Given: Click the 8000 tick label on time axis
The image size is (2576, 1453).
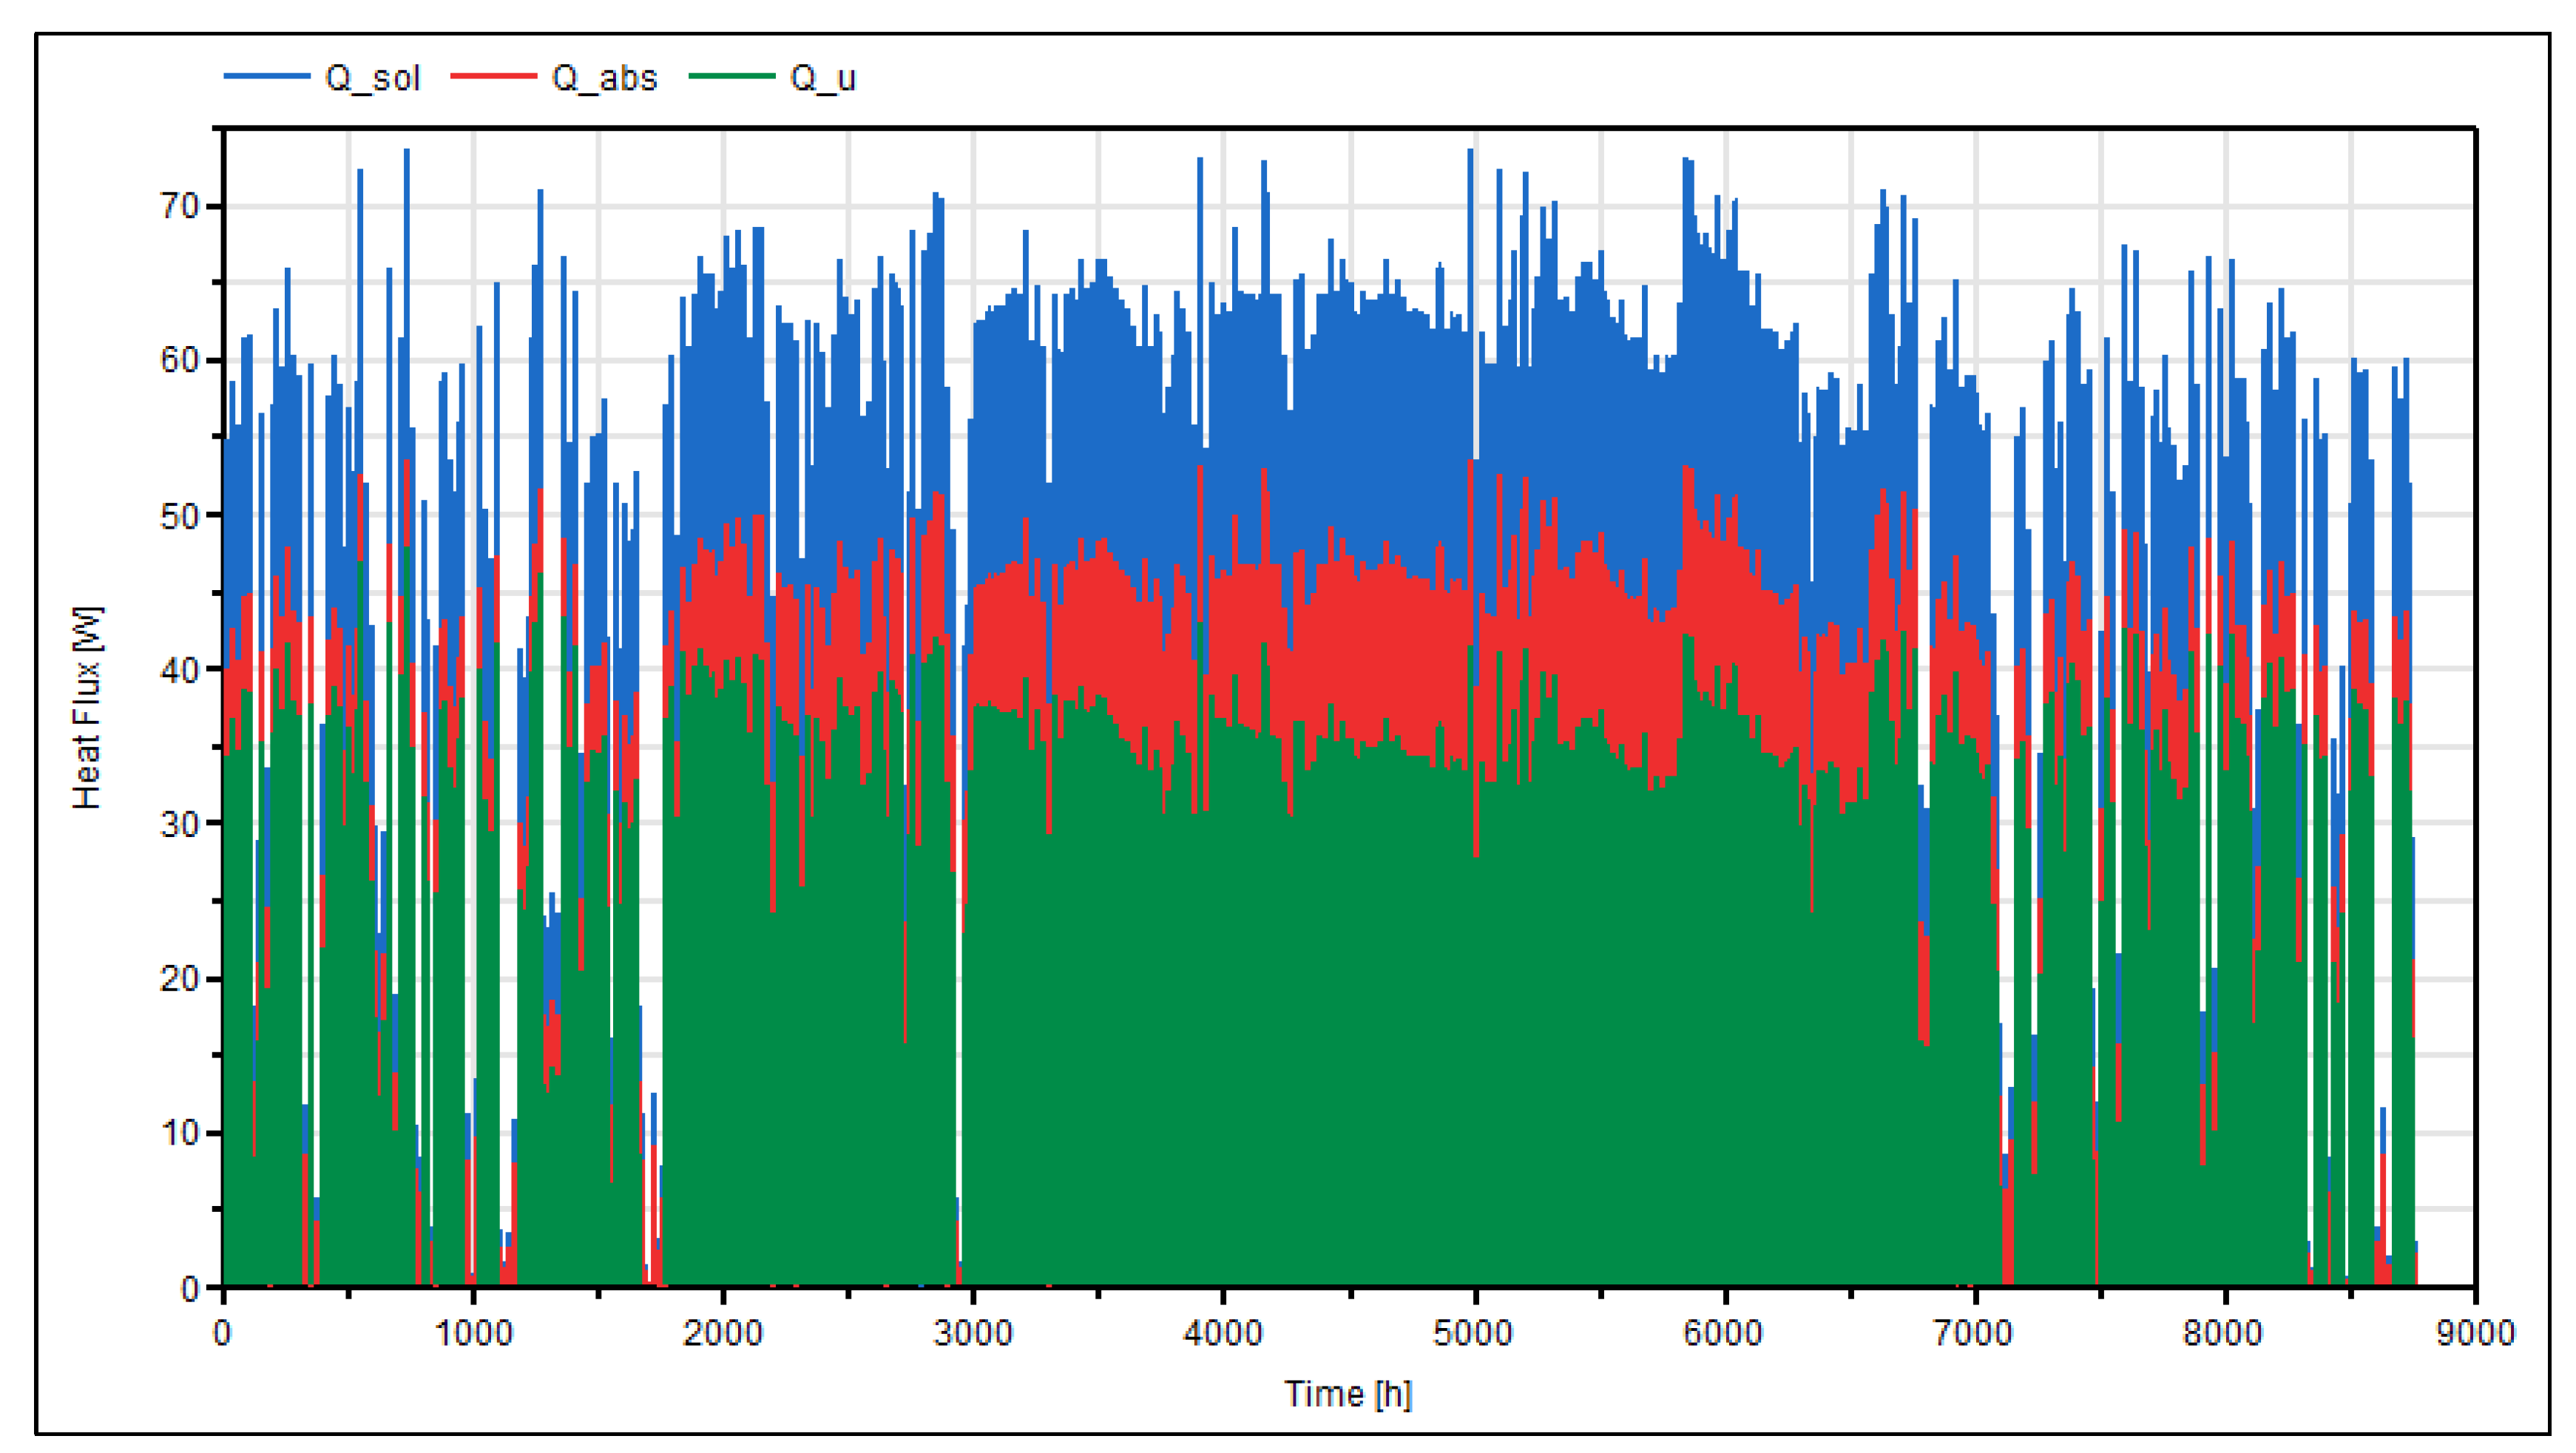Looking at the screenshot, I should coord(2223,1333).
